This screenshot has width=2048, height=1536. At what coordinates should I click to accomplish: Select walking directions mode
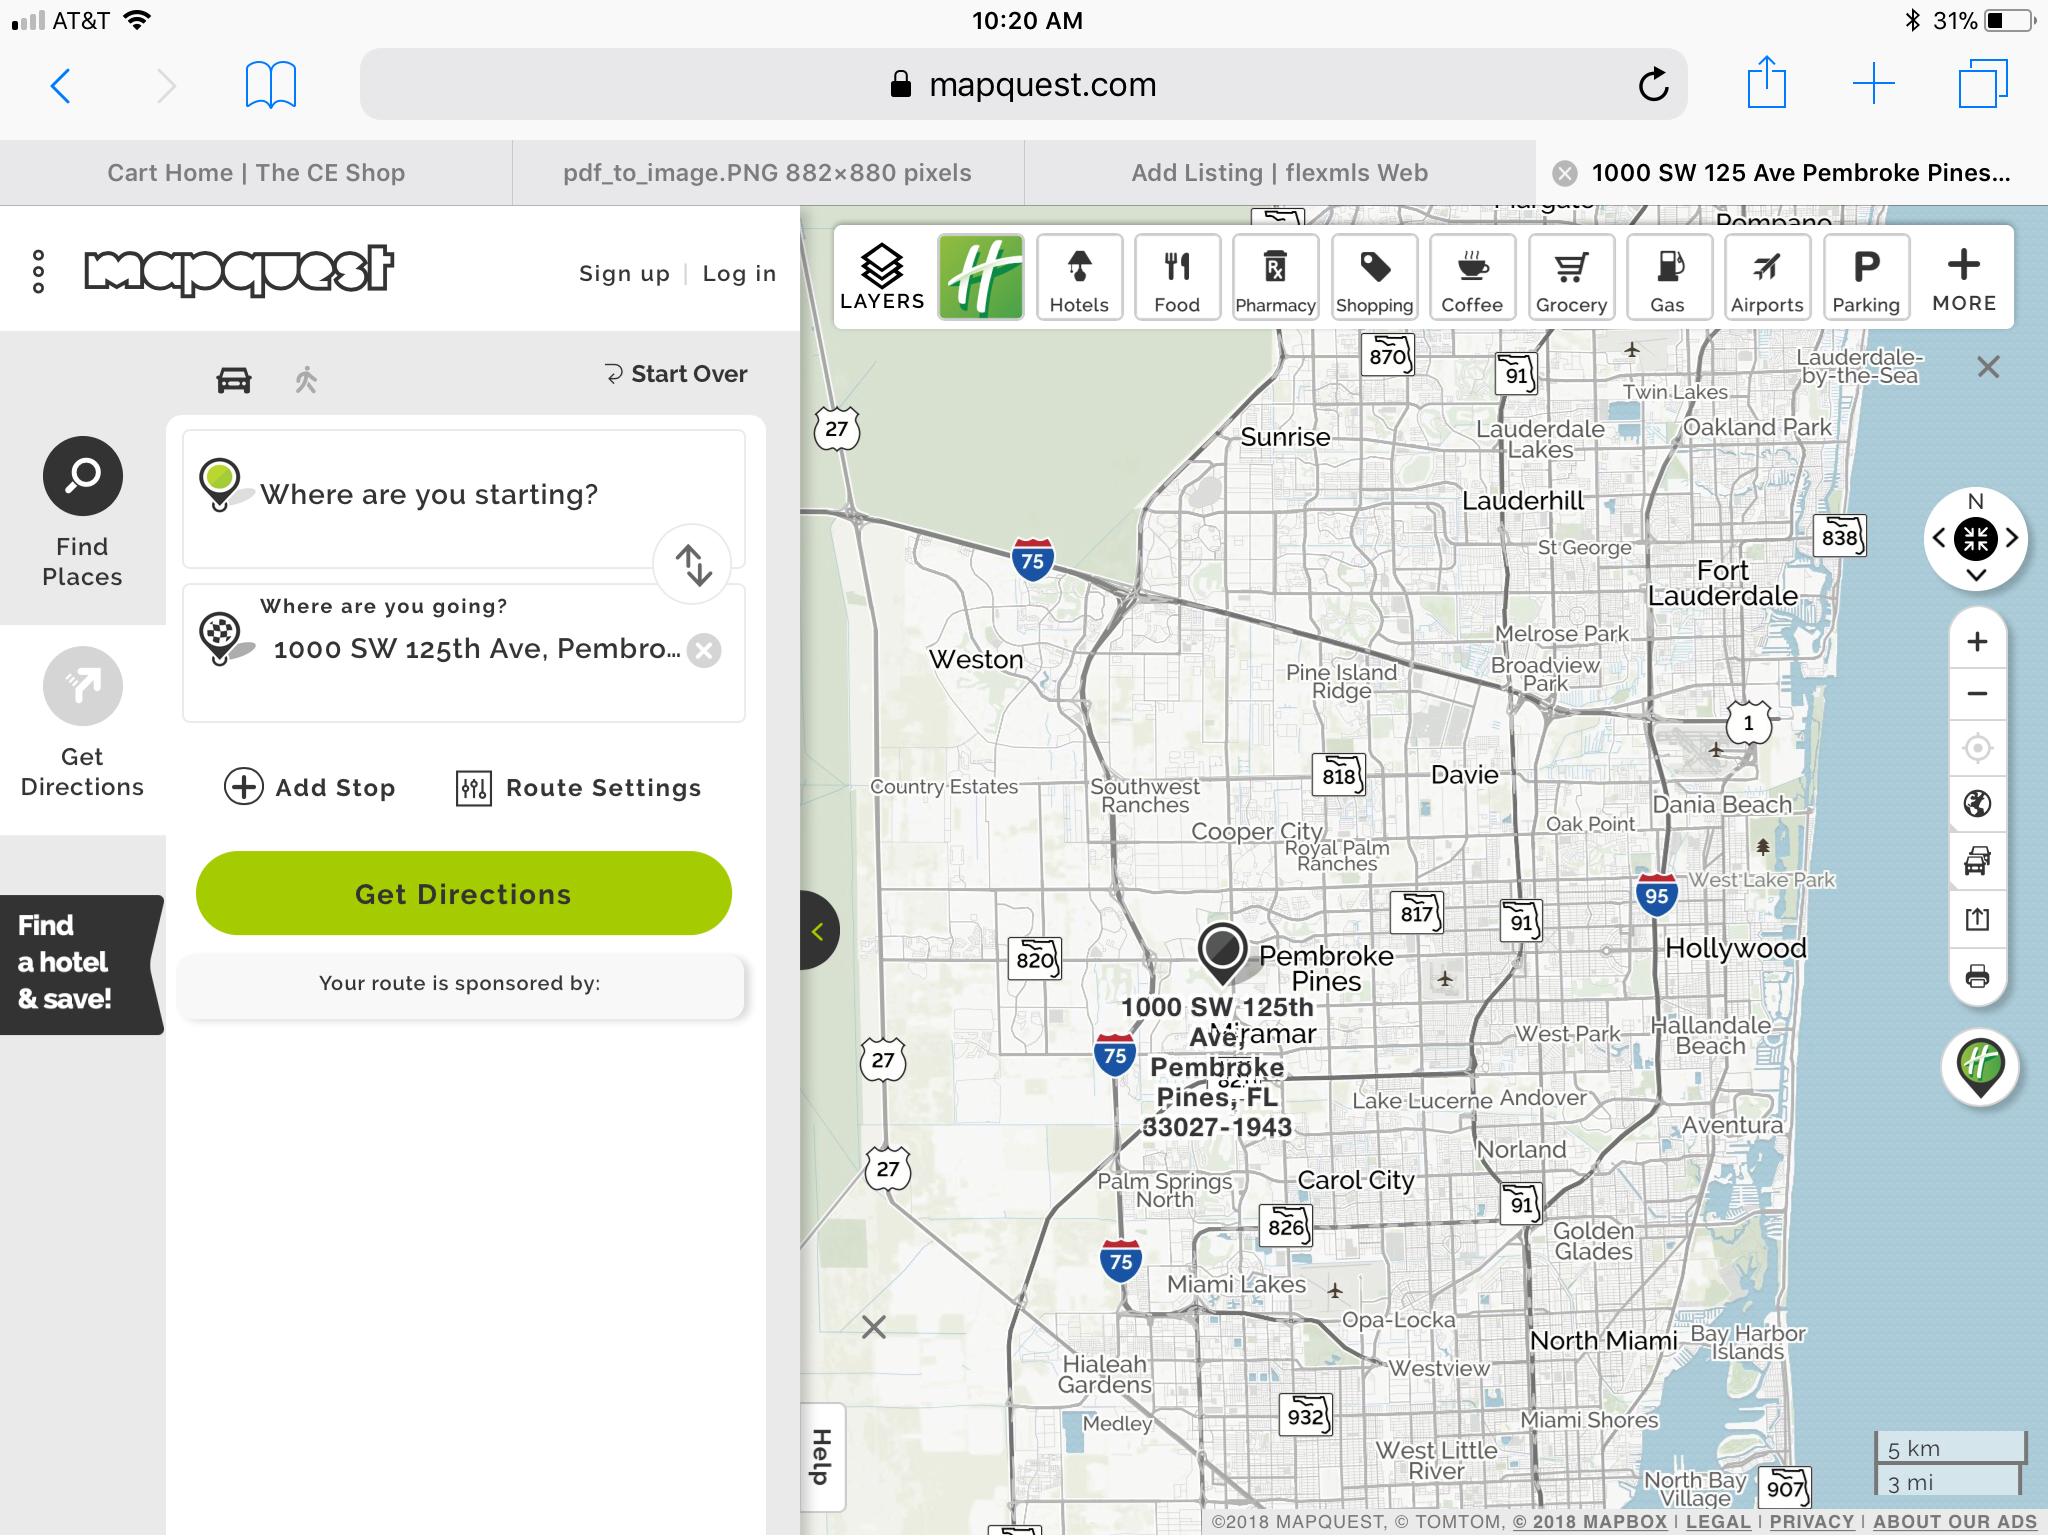(x=306, y=380)
